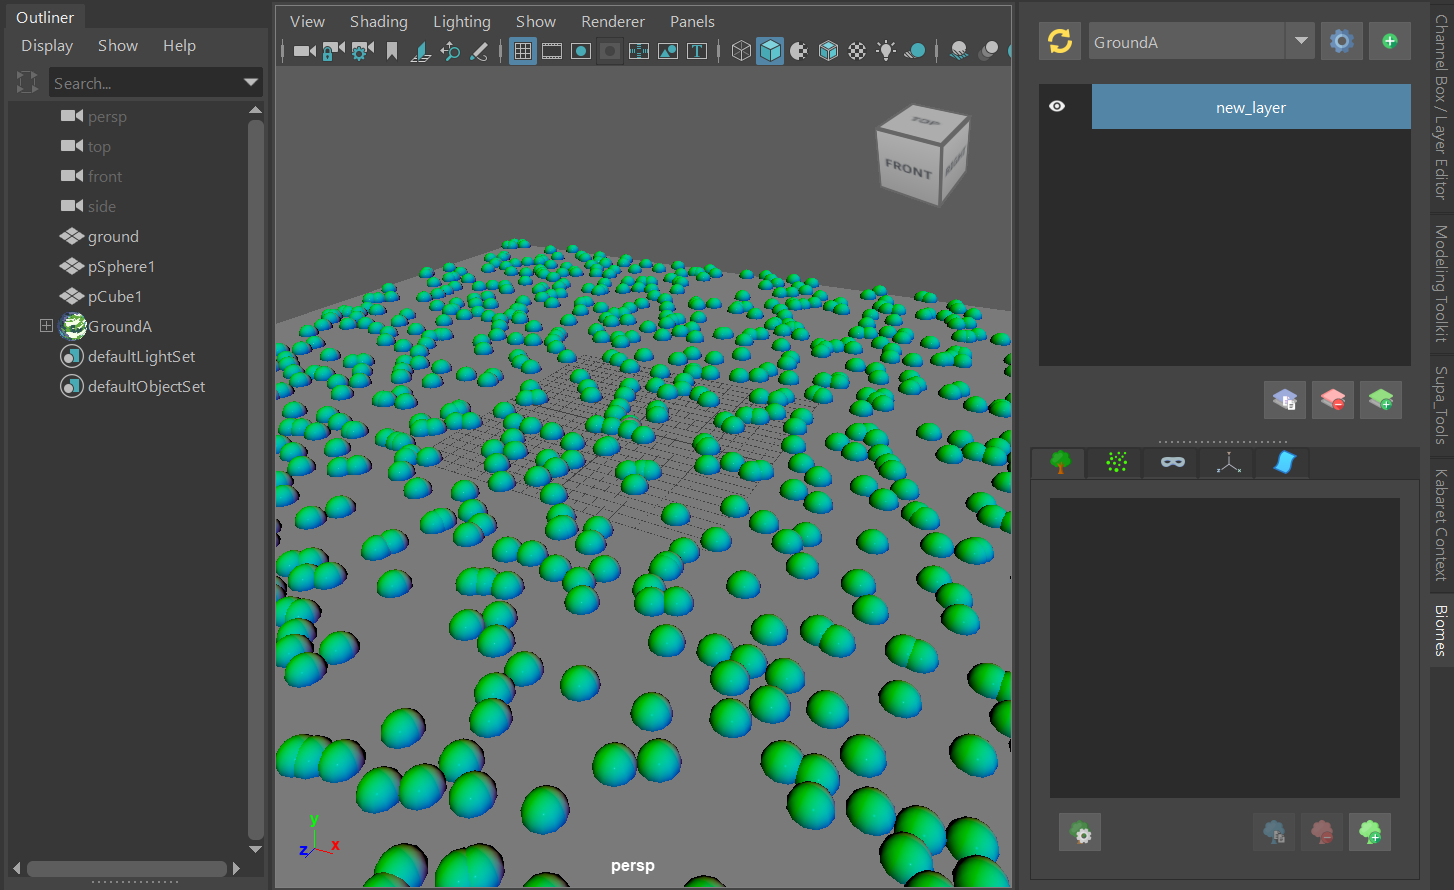Click the green add biome button
The height and width of the screenshot is (890, 1454).
tap(1390, 41)
